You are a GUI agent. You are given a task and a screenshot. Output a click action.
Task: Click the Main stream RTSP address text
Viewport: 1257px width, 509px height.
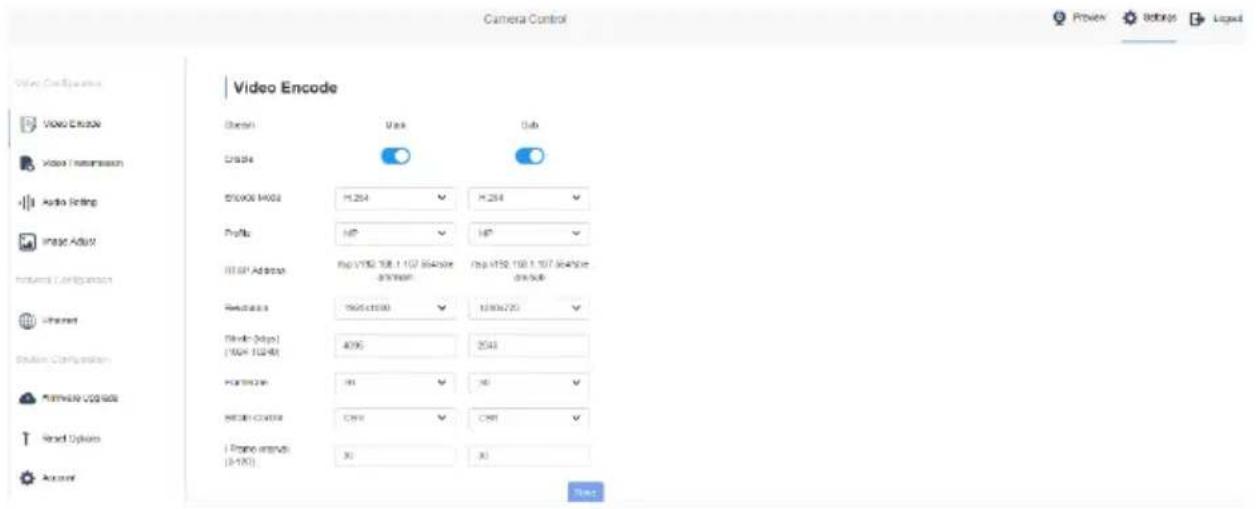tap(394, 271)
